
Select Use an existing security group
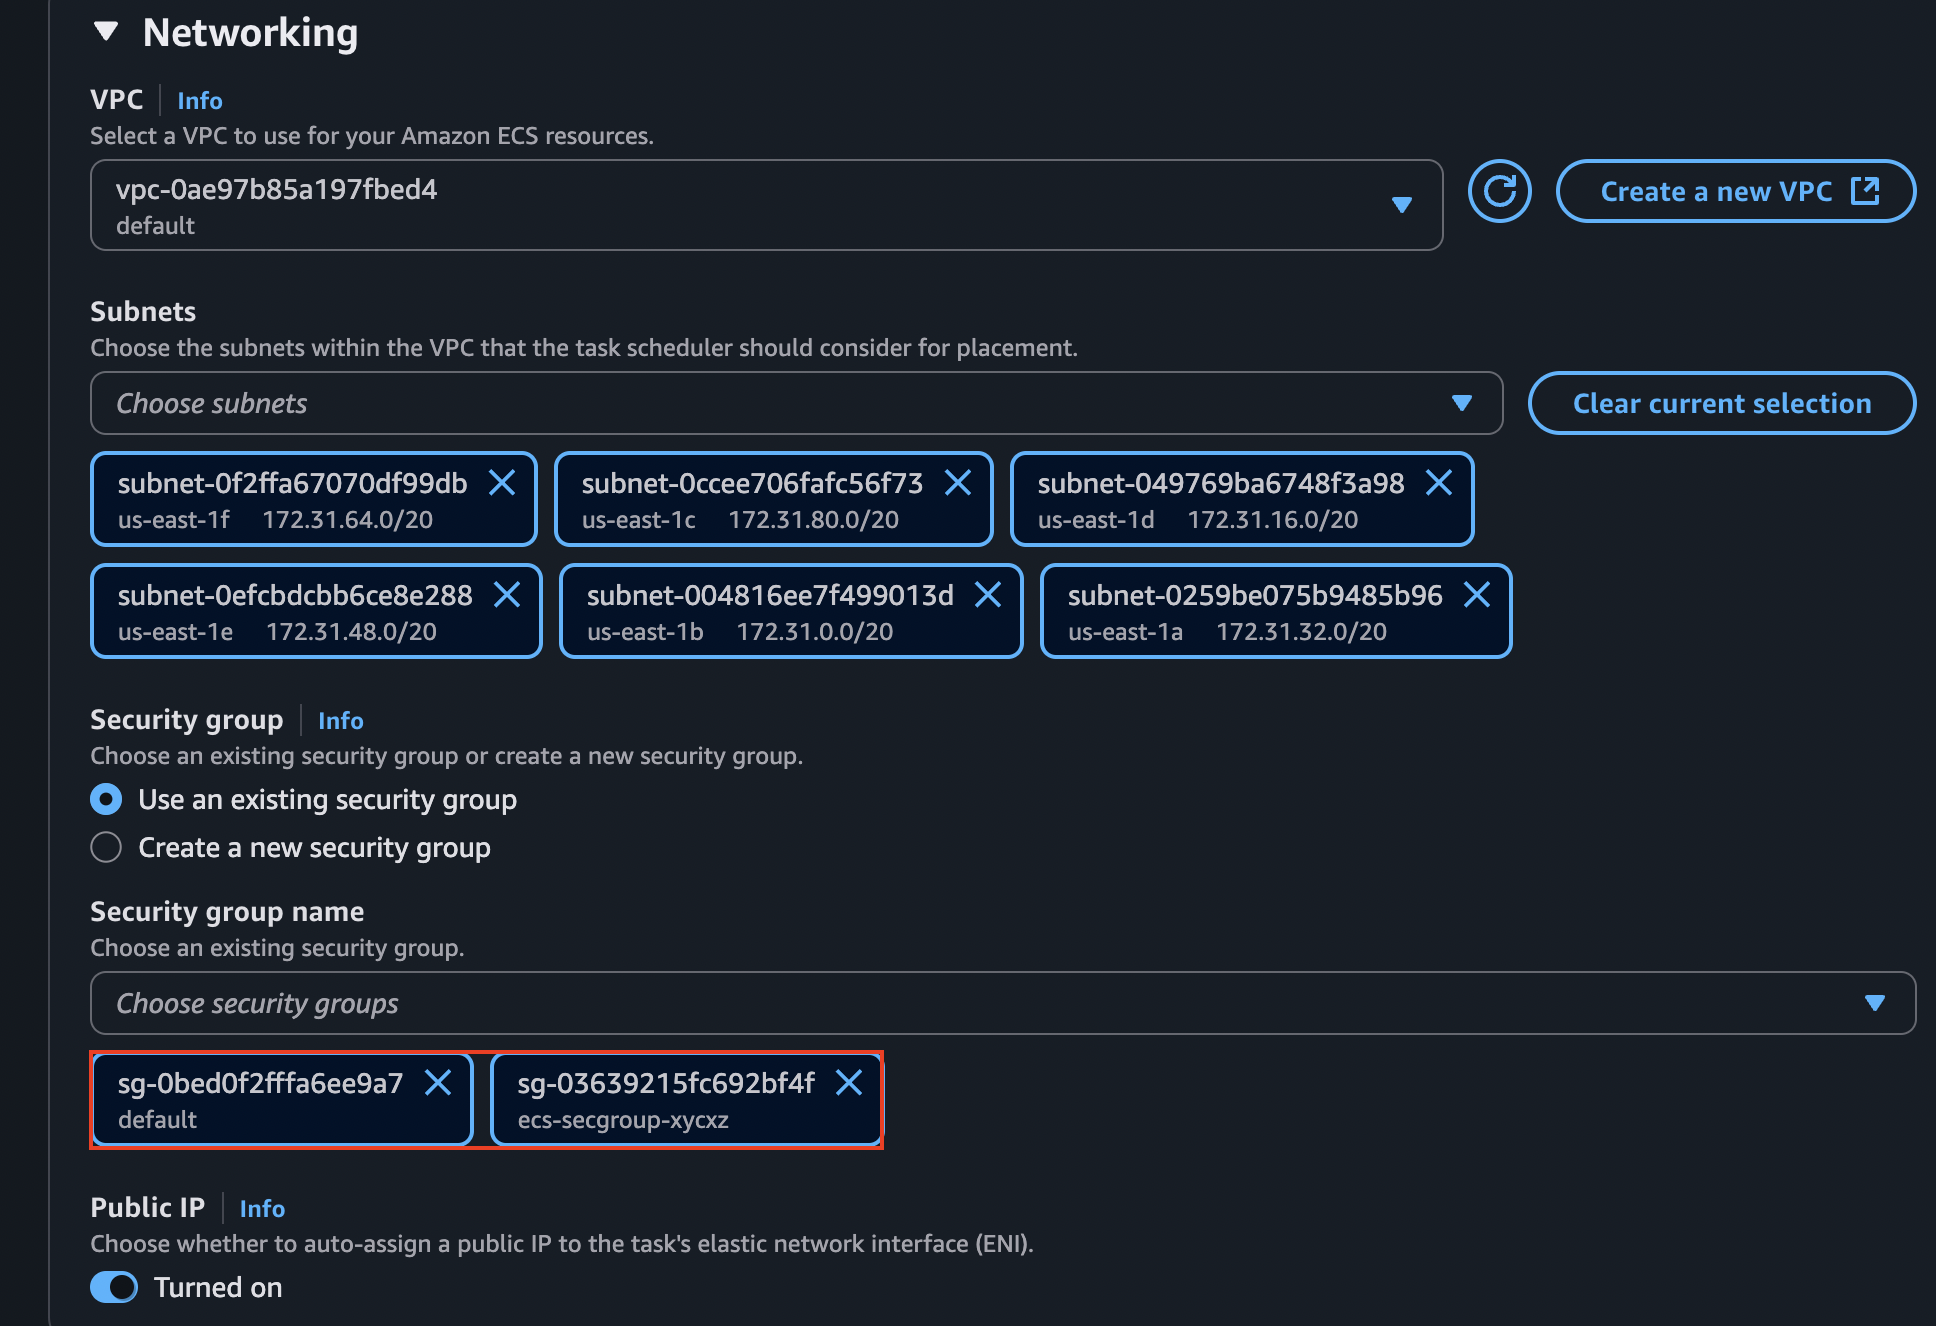106,800
